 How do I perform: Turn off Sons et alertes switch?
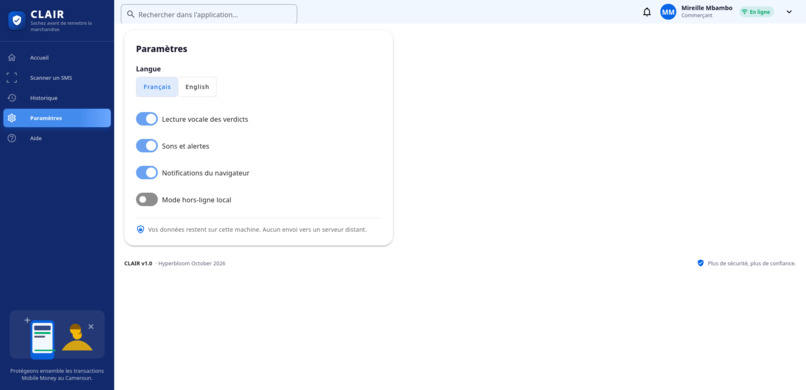click(x=146, y=146)
